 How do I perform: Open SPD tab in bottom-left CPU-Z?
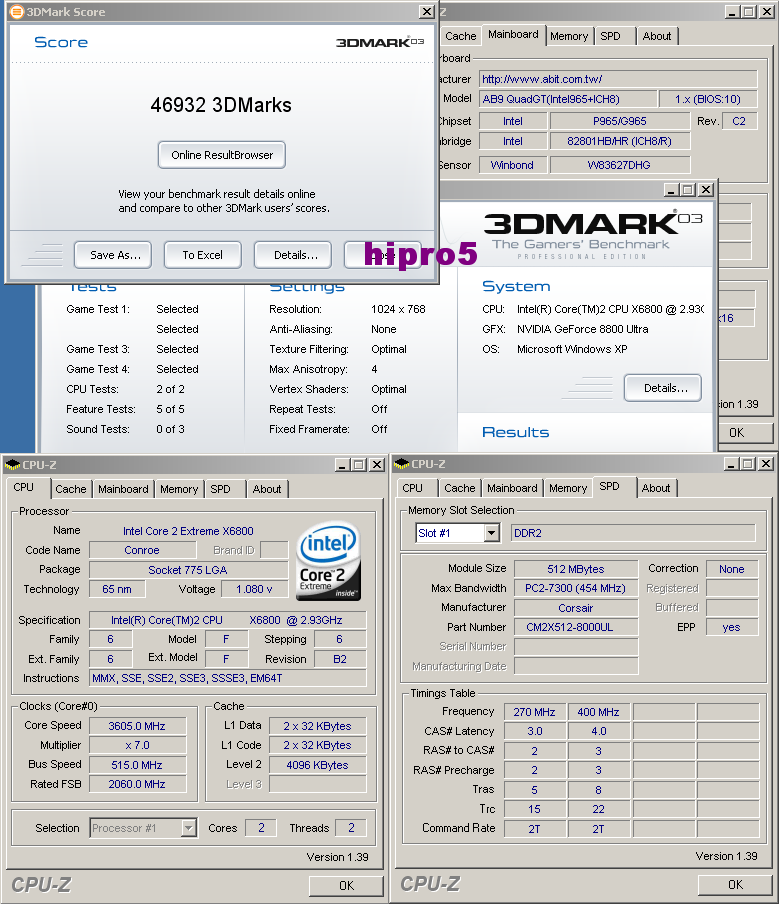point(220,489)
